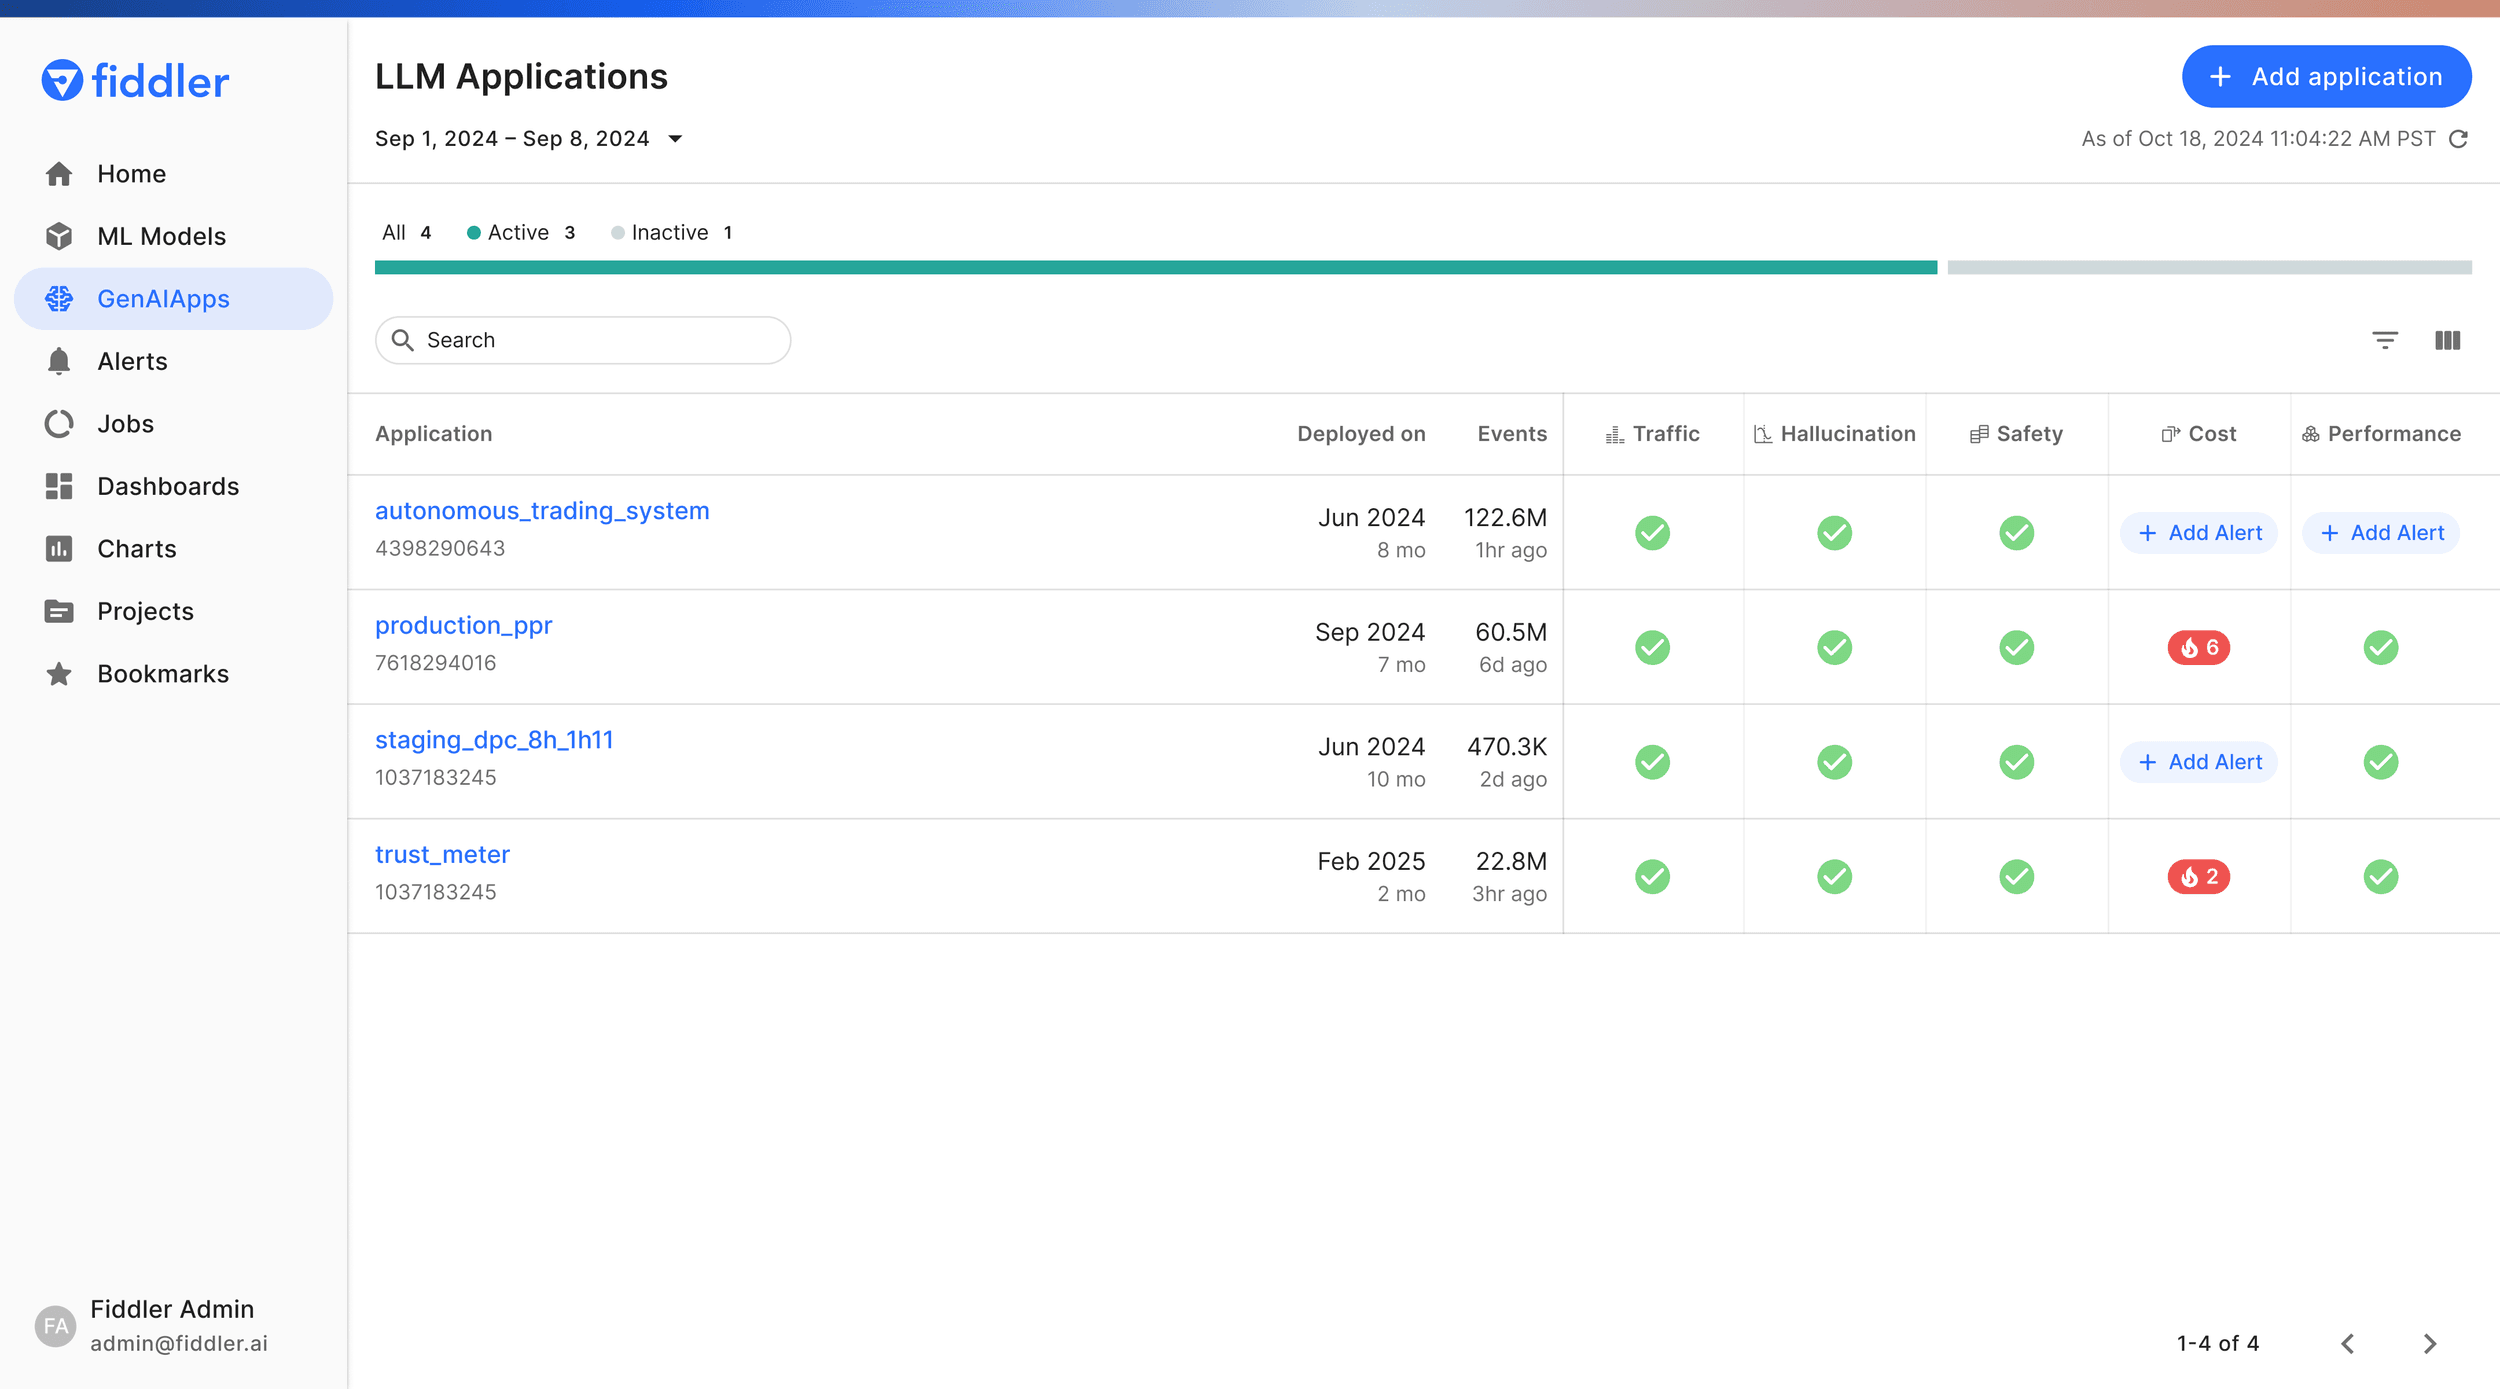Screen dimensions: 2500x1389
Task: Go to previous page chevron
Action: pos(2347,1343)
